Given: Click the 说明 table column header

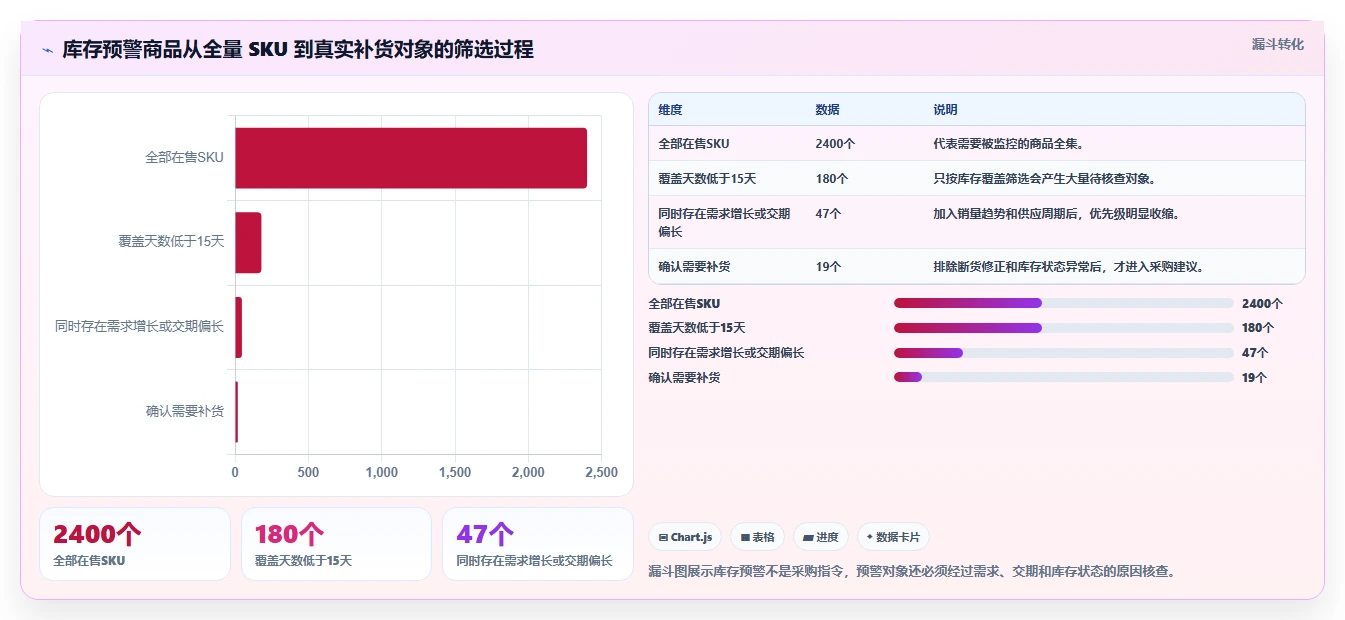Looking at the screenshot, I should pos(945,109).
